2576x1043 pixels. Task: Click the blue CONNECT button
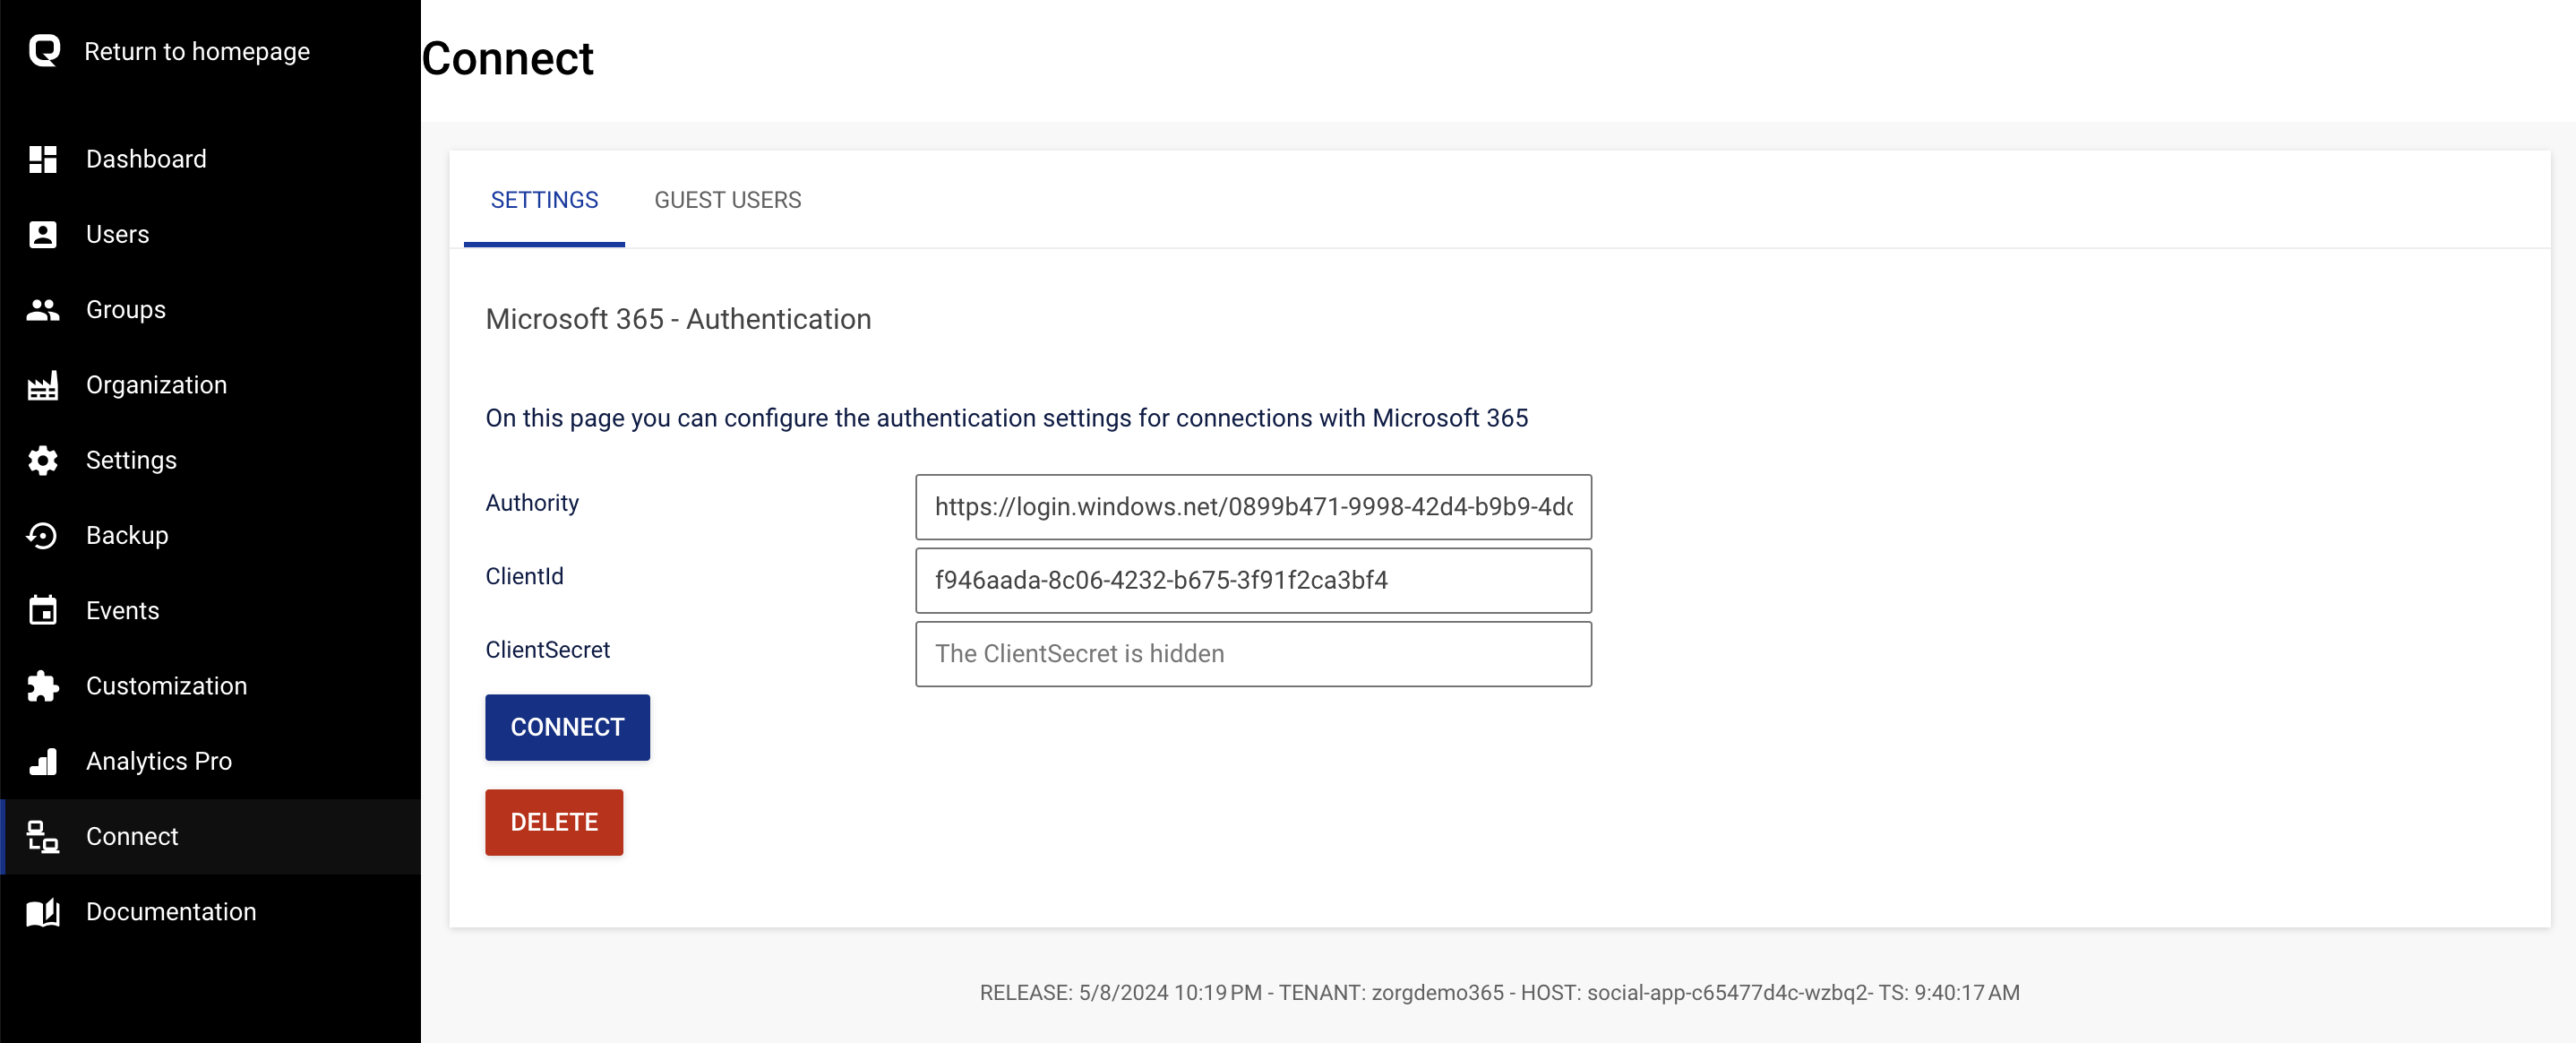coord(567,727)
